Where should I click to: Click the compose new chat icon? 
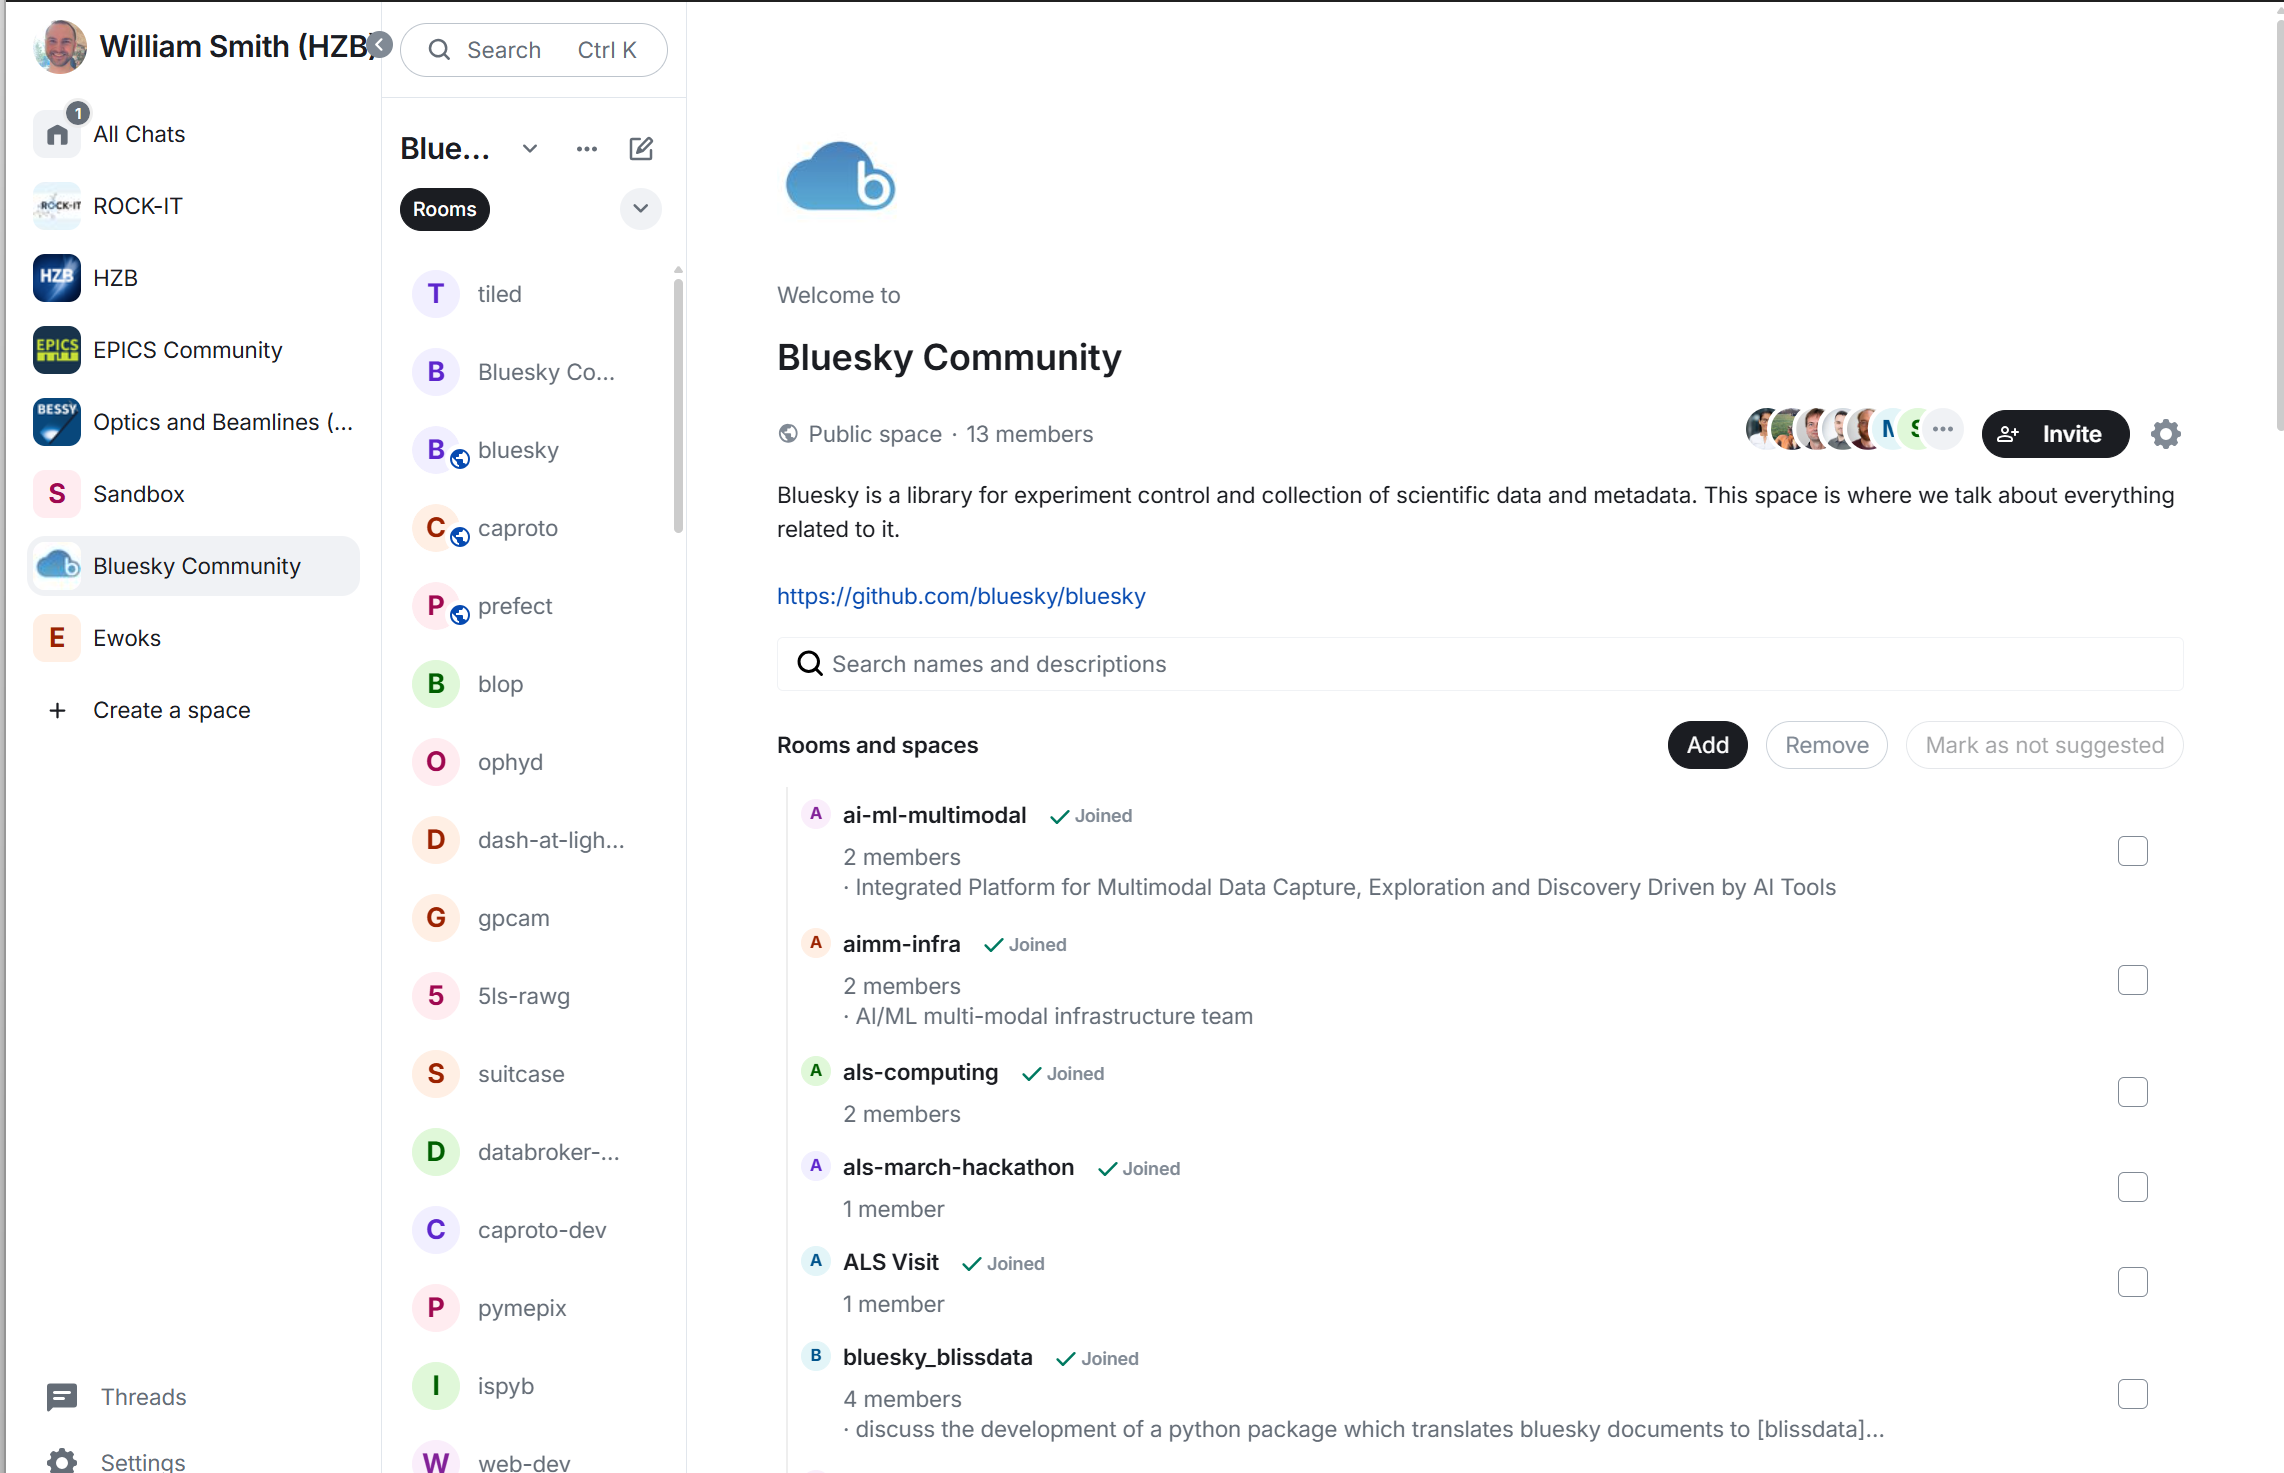click(x=641, y=149)
